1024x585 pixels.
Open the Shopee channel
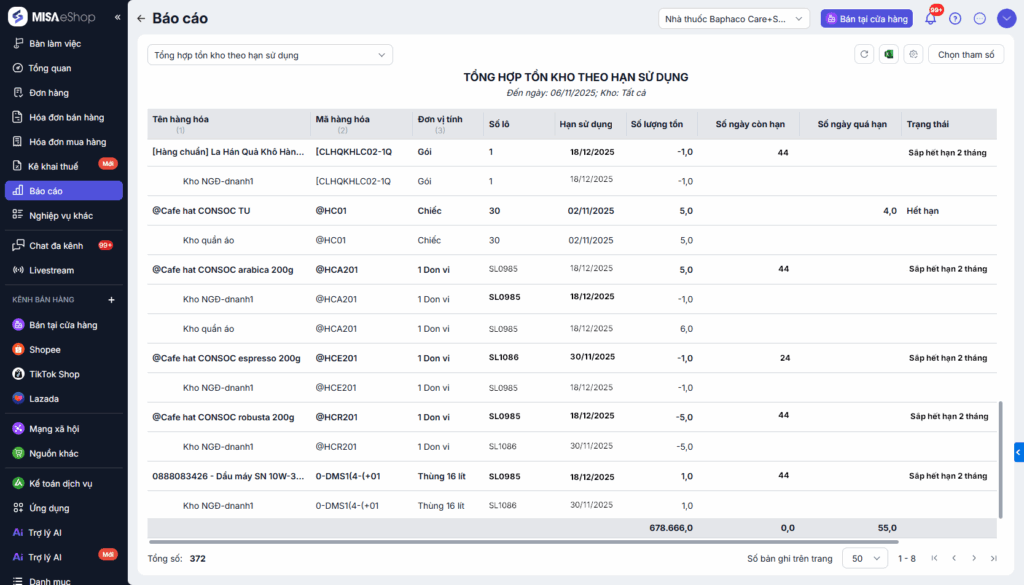[x=45, y=350]
